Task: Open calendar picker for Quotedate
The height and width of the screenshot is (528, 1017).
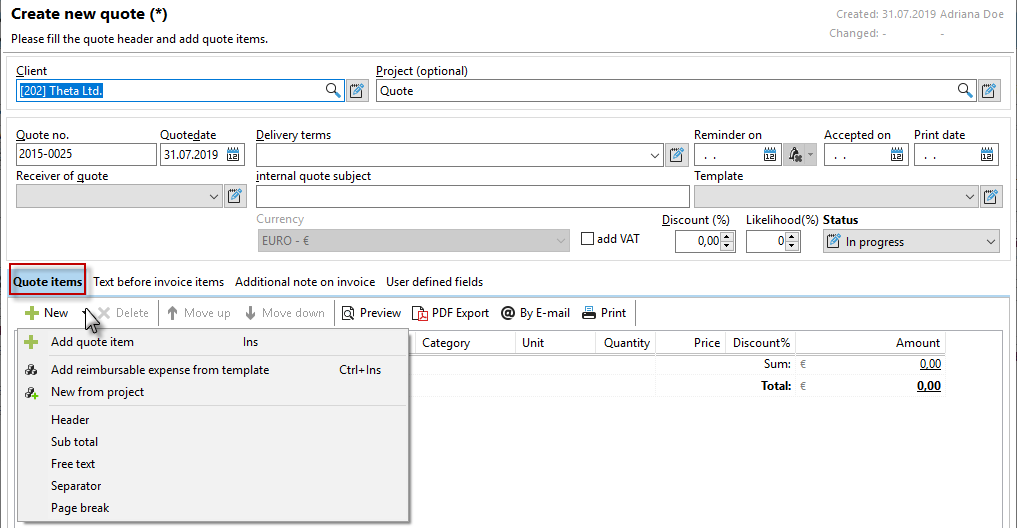Action: point(234,155)
